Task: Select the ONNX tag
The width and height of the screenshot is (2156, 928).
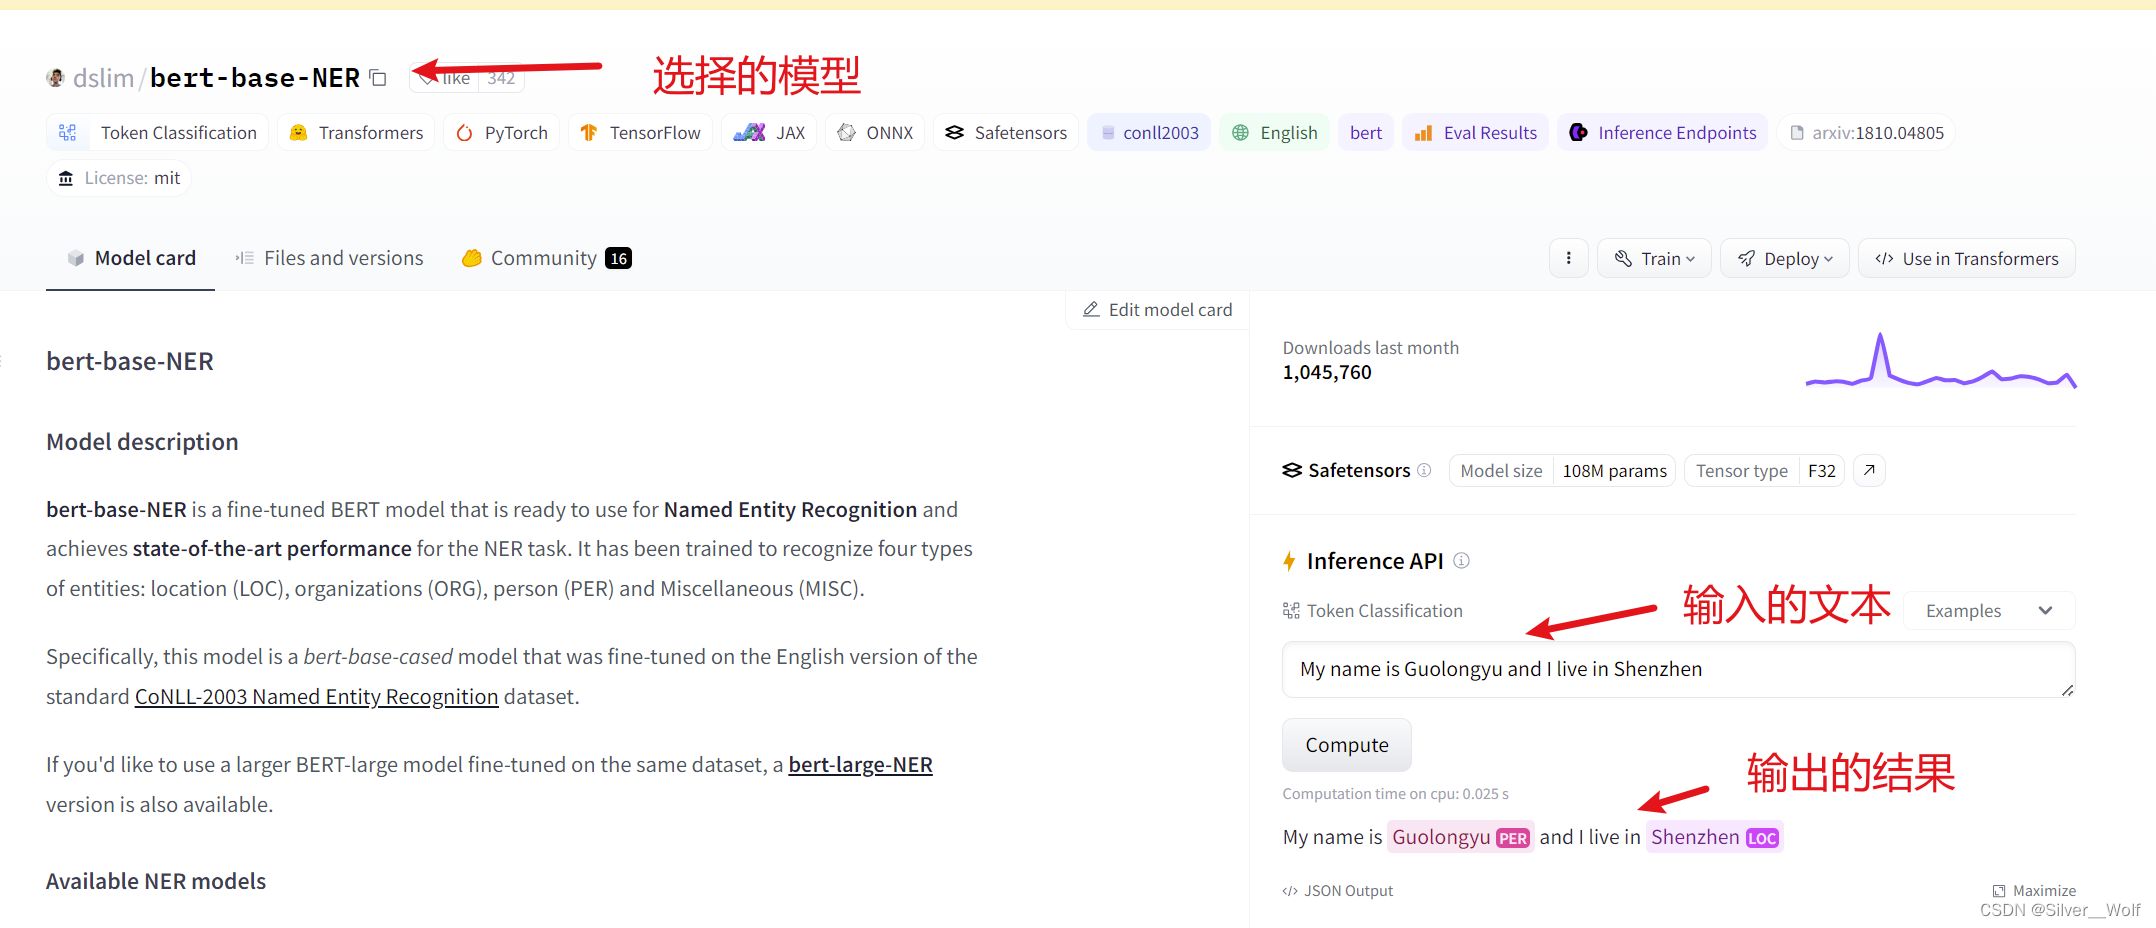Action: pos(875,133)
